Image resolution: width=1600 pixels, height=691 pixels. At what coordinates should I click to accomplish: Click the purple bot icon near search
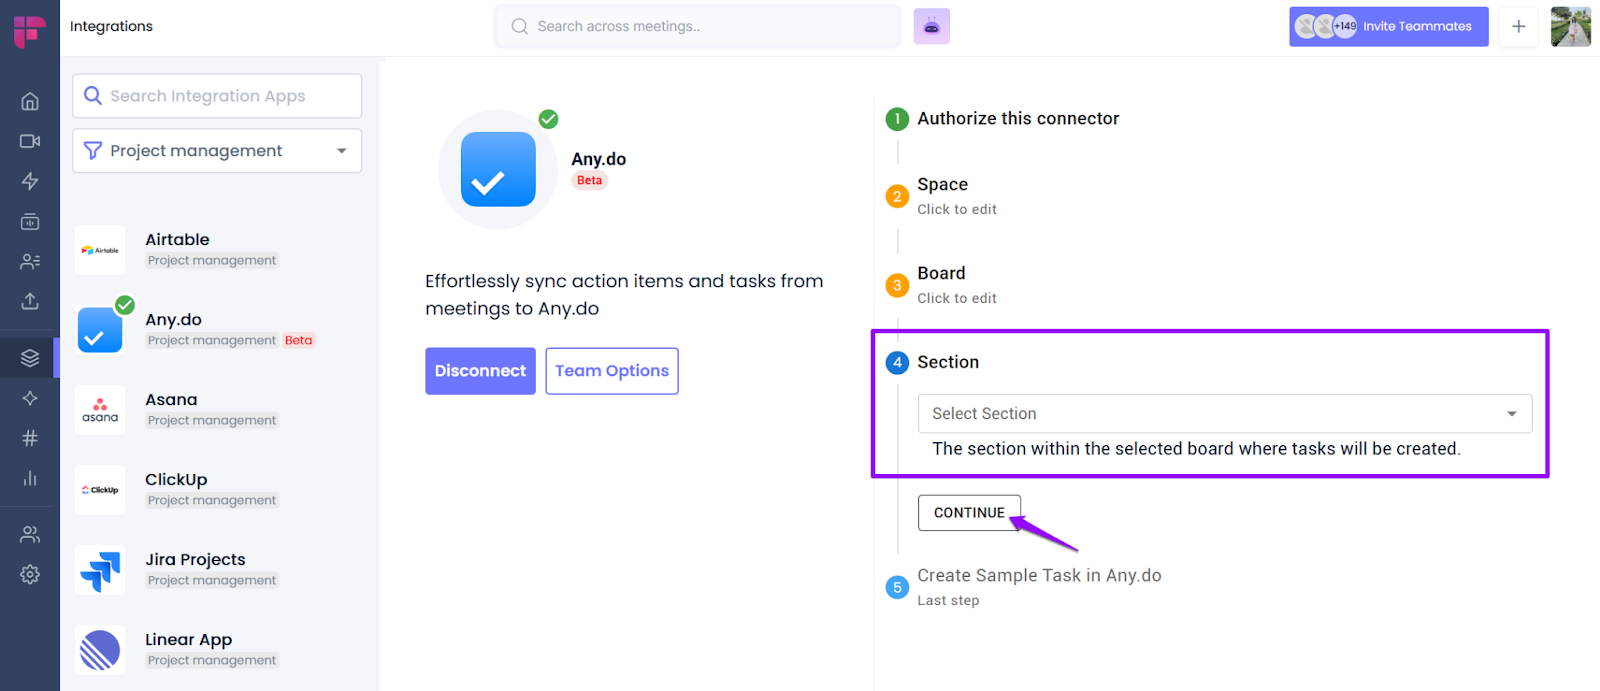coord(931,27)
